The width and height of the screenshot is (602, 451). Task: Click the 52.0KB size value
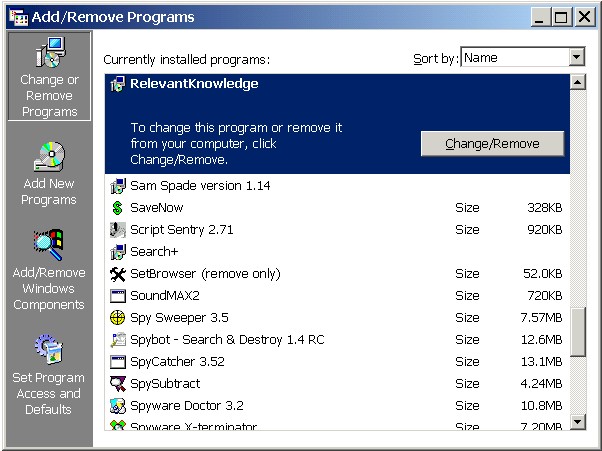pyautogui.click(x=542, y=274)
